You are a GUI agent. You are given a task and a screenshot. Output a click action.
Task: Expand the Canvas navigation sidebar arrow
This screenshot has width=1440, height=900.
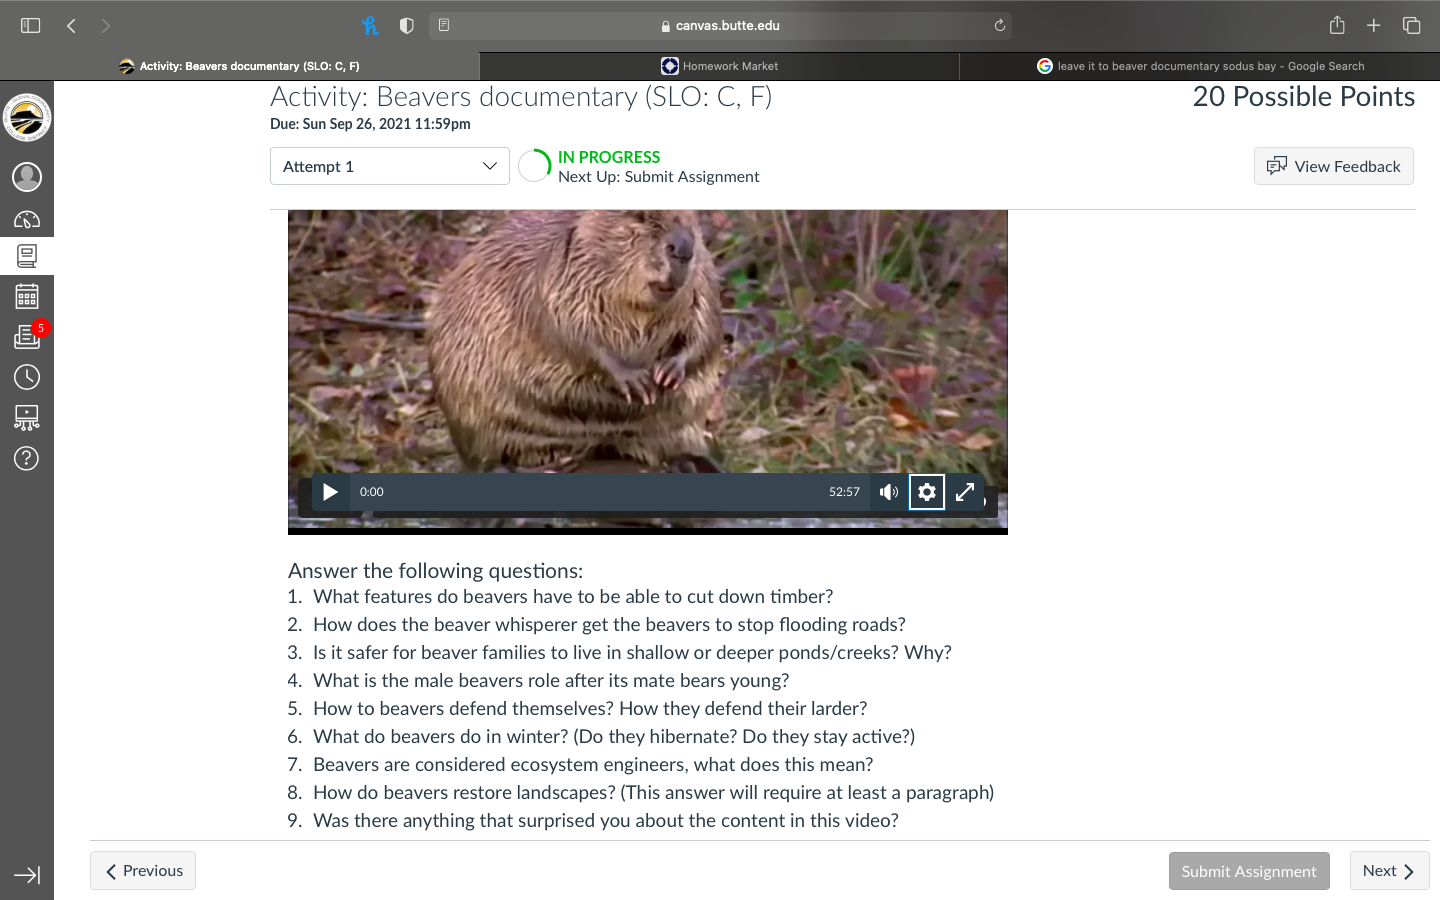[27, 875]
